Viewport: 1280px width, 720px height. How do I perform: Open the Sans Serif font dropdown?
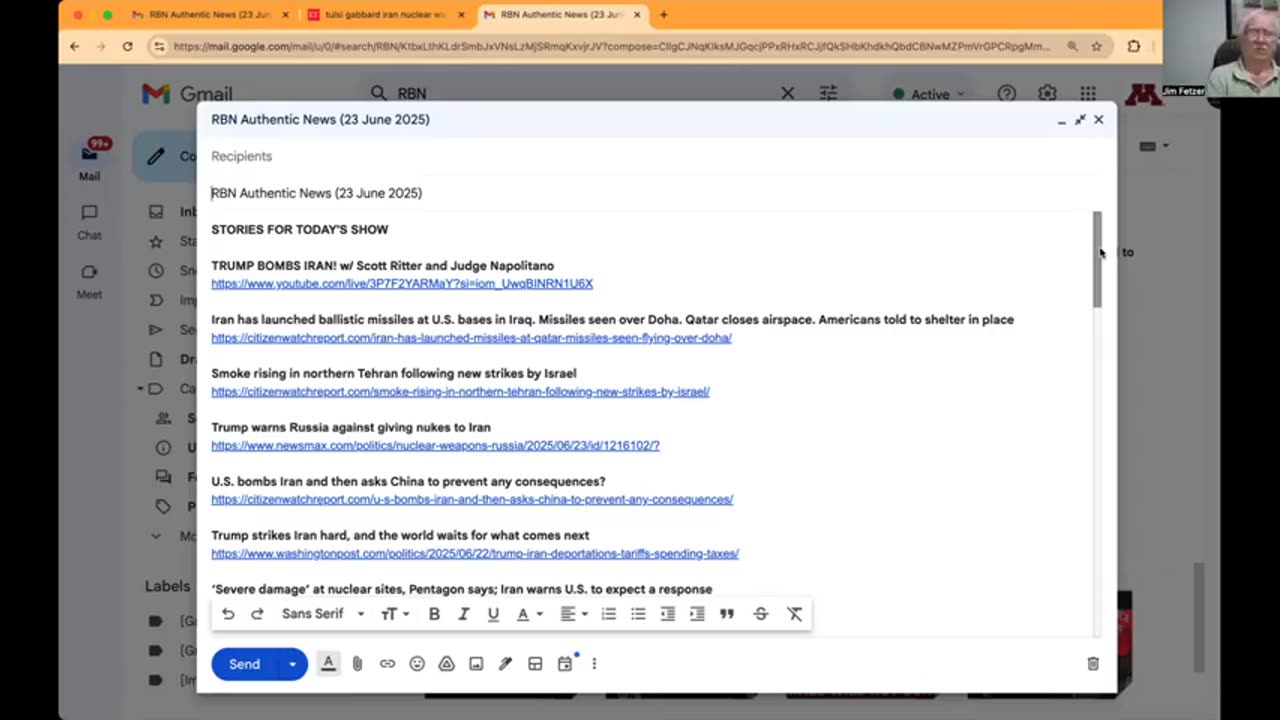(323, 614)
